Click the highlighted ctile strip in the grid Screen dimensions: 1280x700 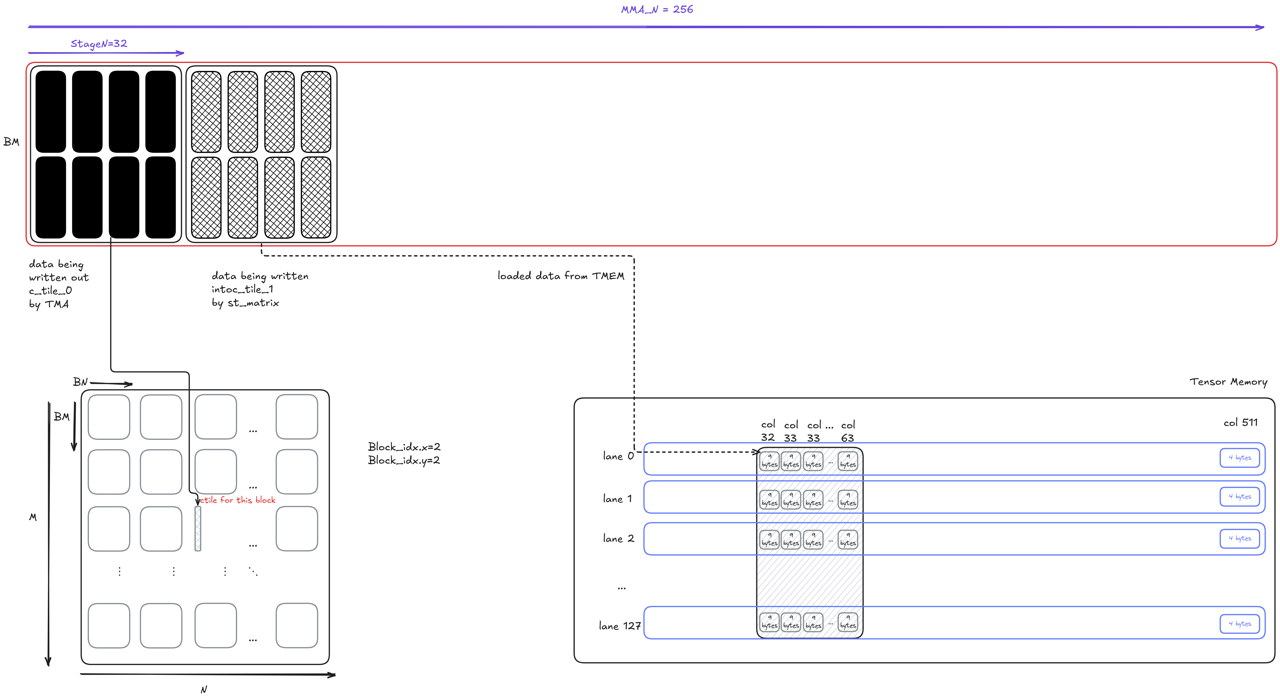click(x=198, y=529)
